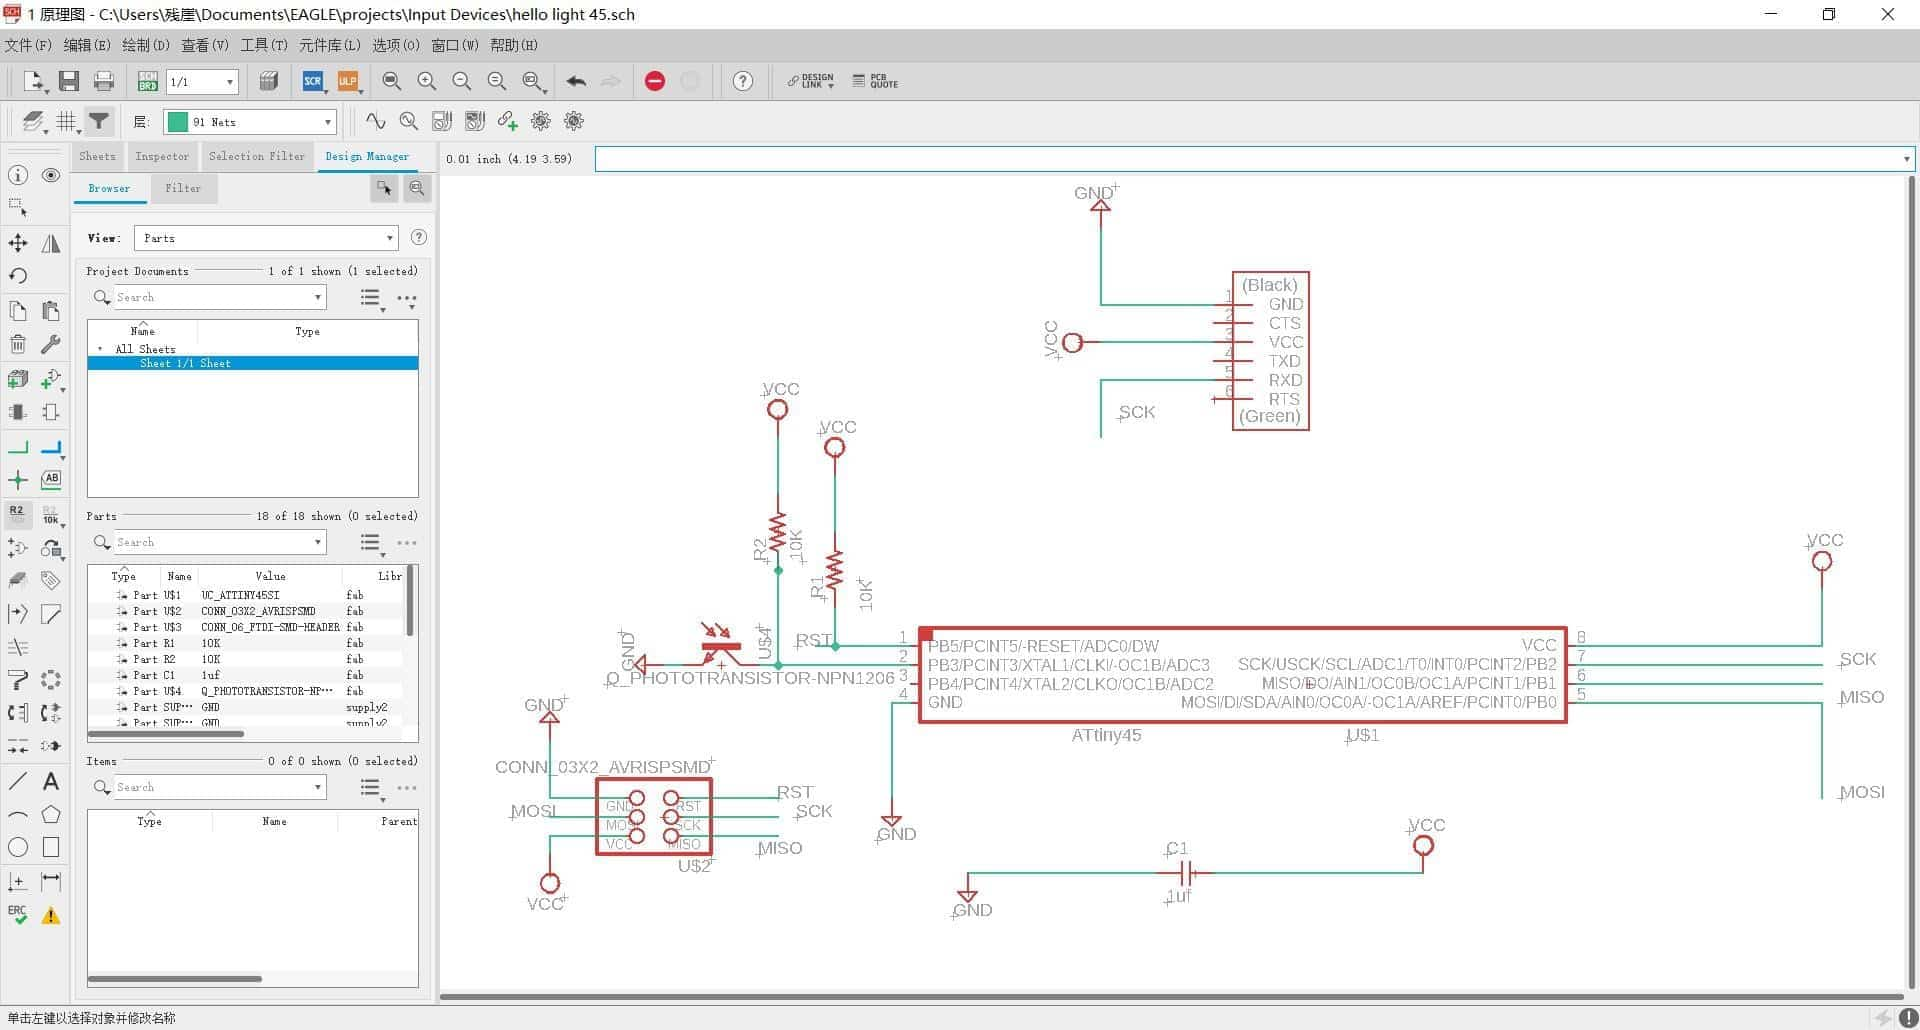Open the 文件(F) menu
This screenshot has height=1030, width=1920.
point(28,45)
